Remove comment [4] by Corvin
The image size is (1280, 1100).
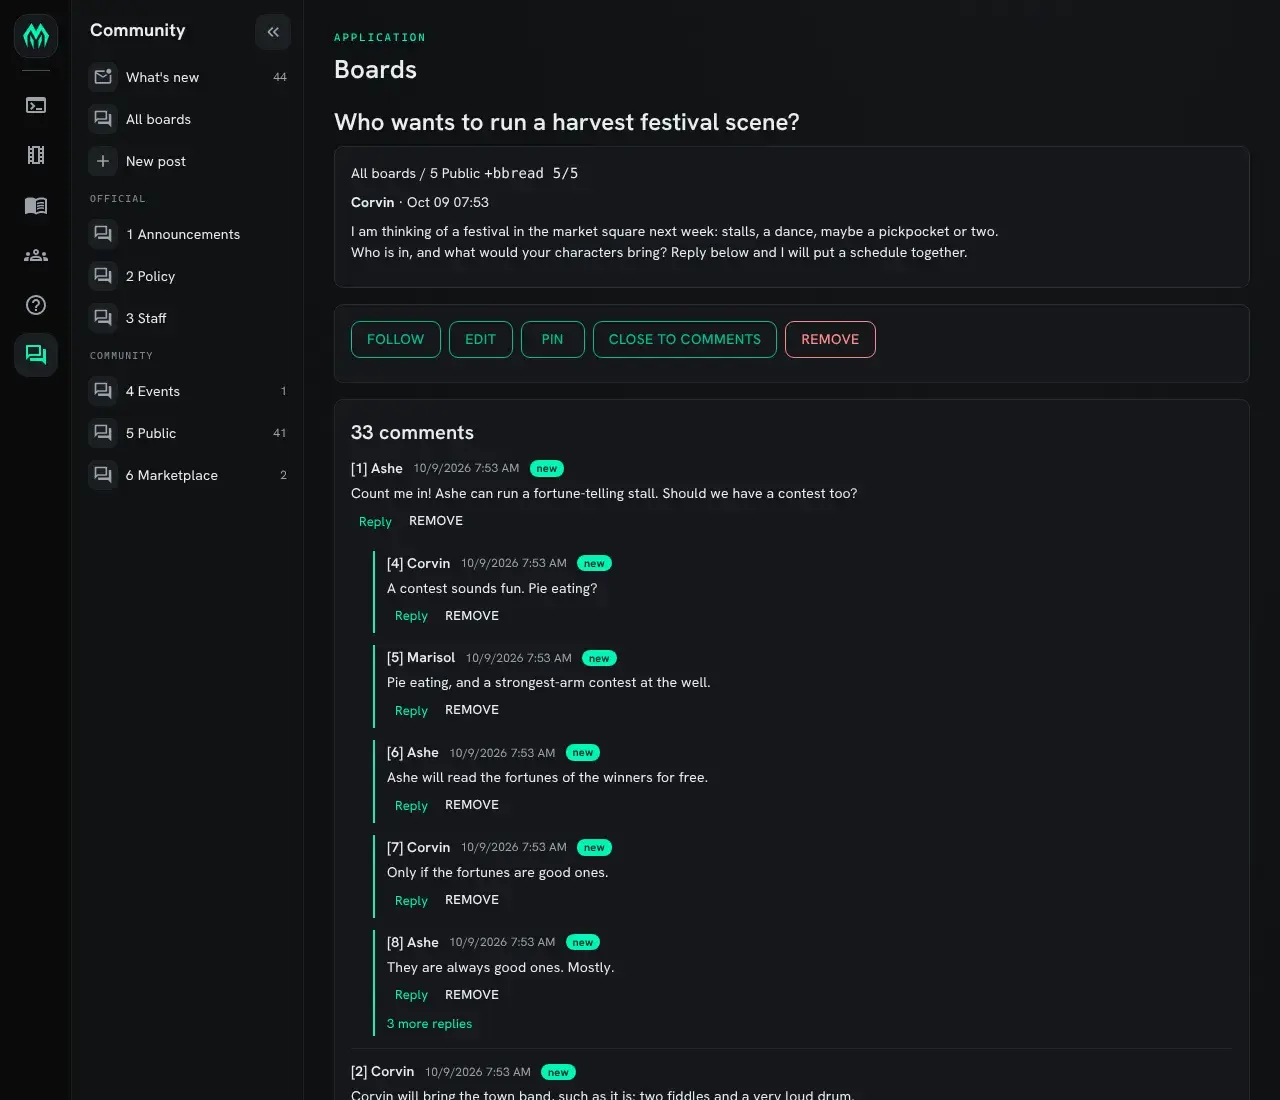coord(472,616)
